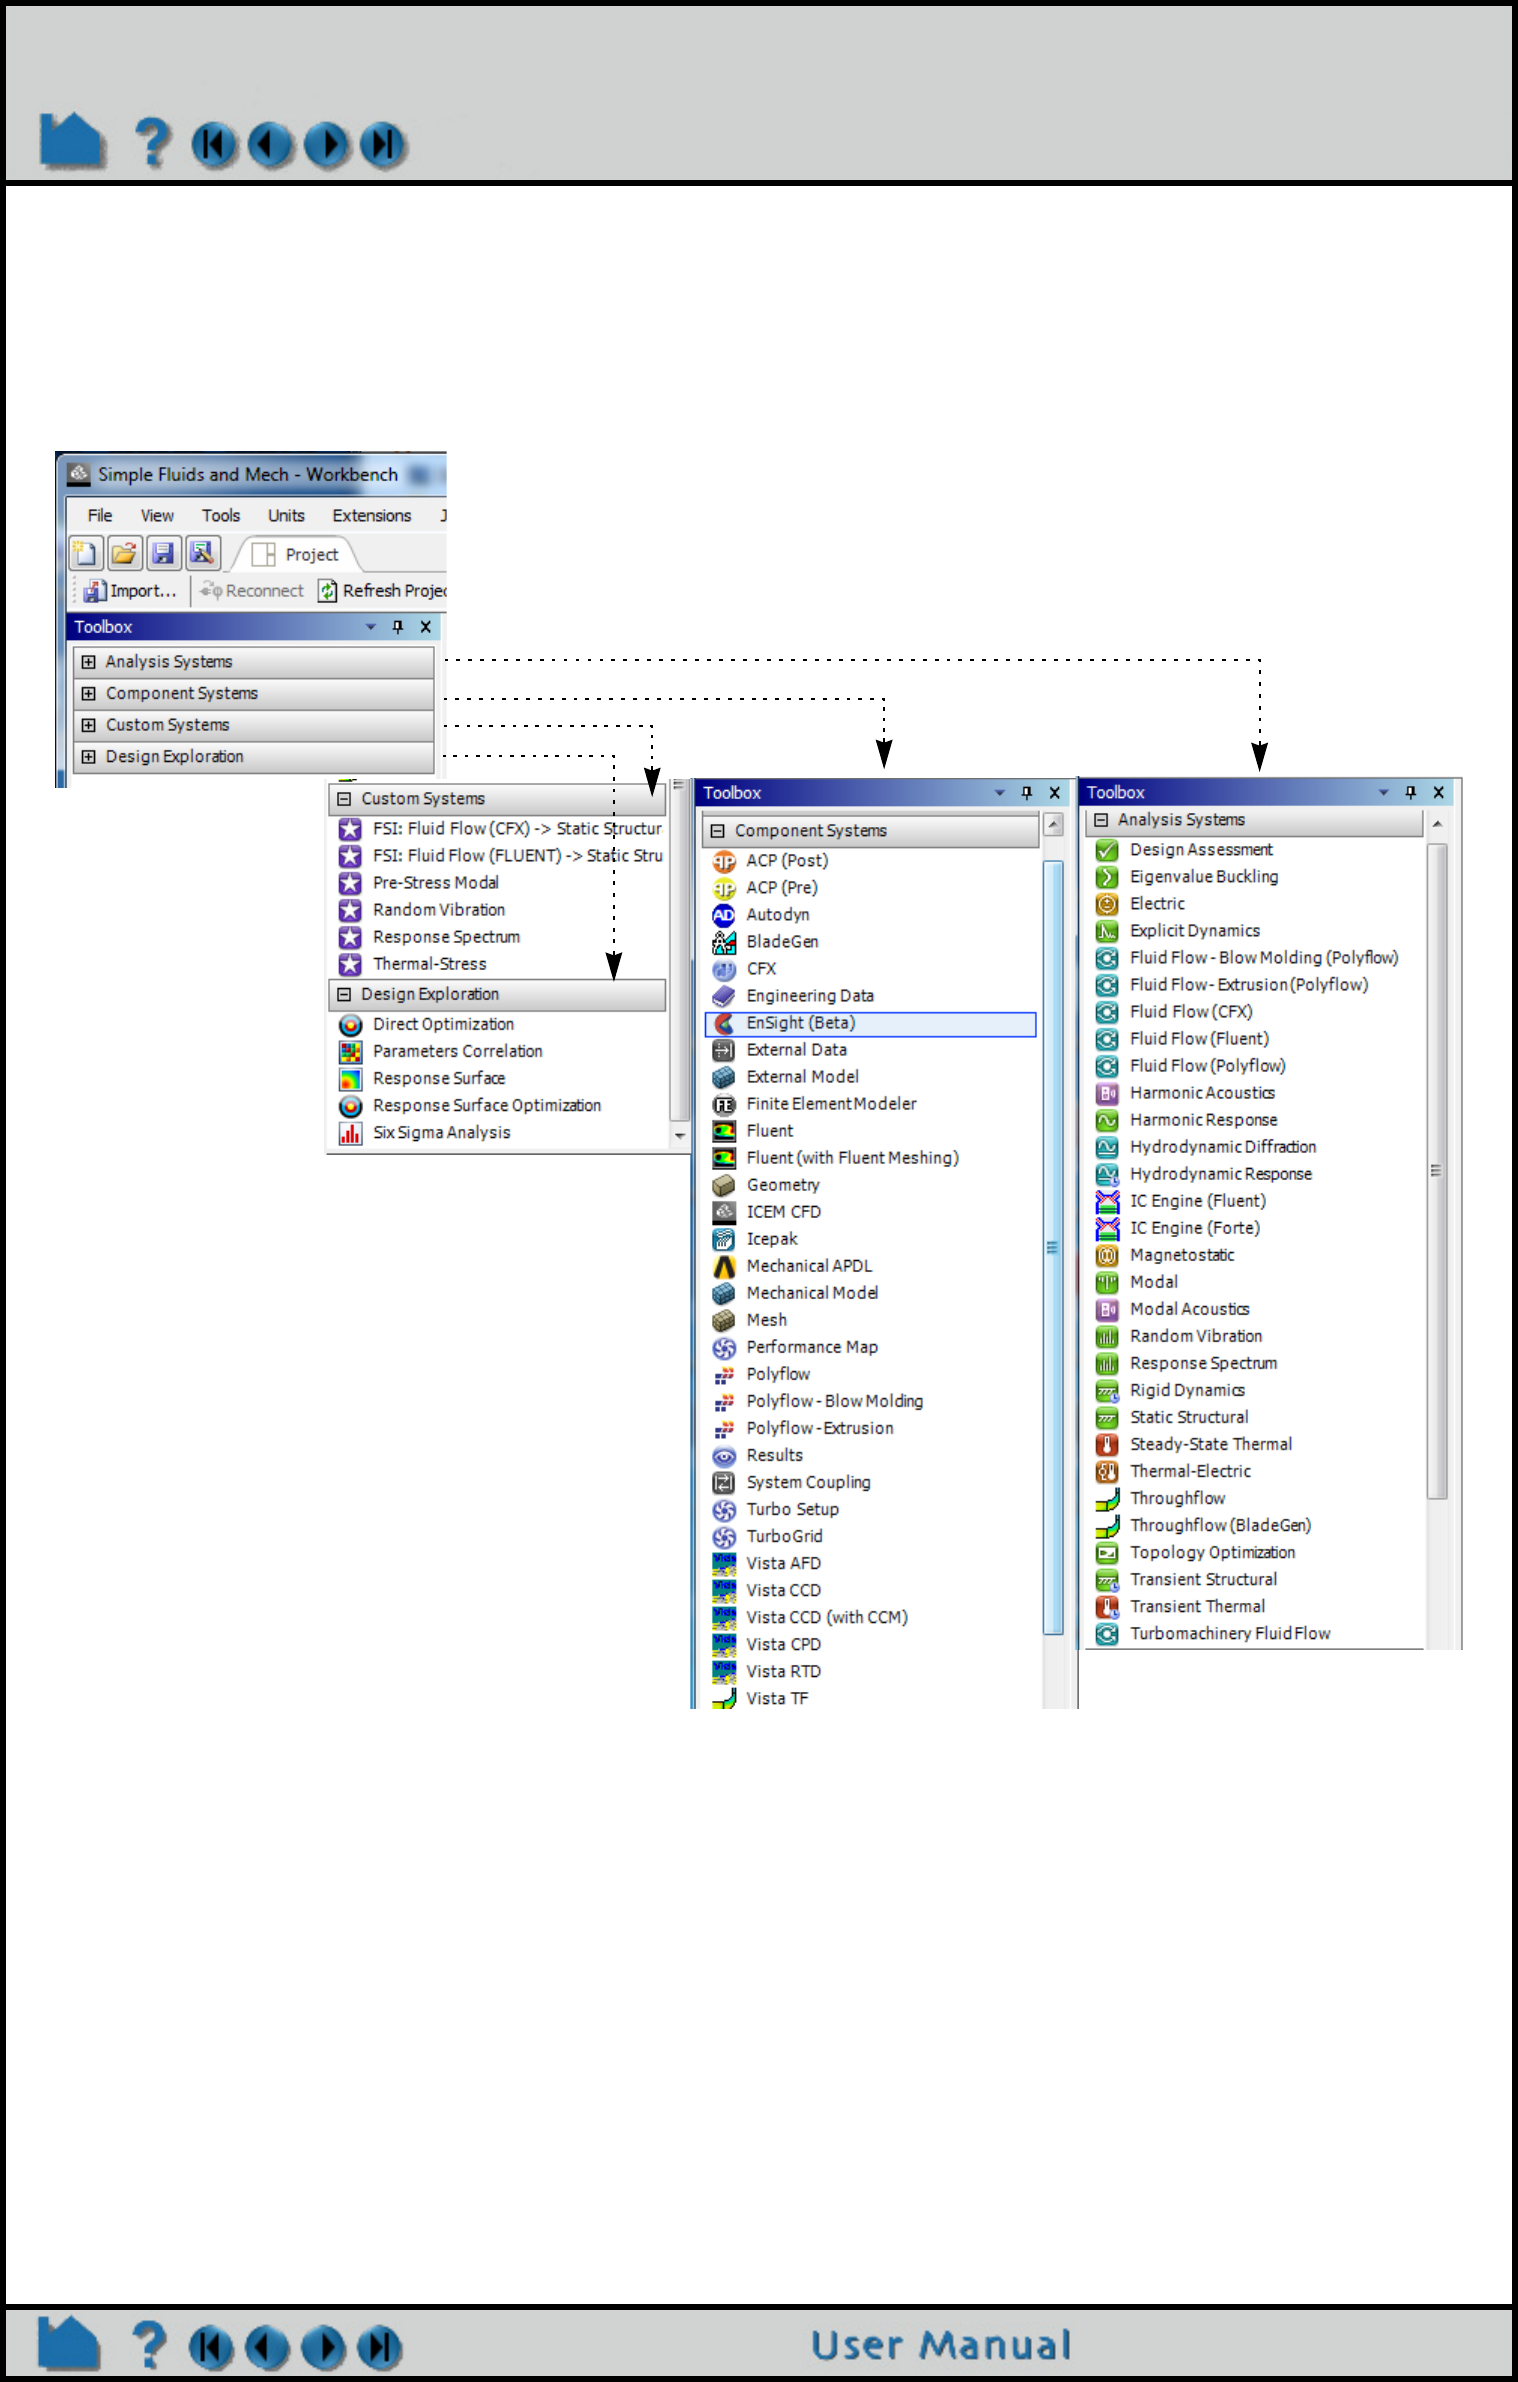Viewport: 1518px width, 2382px height.
Task: Go to previous page using top header arrow
Action: point(270,145)
